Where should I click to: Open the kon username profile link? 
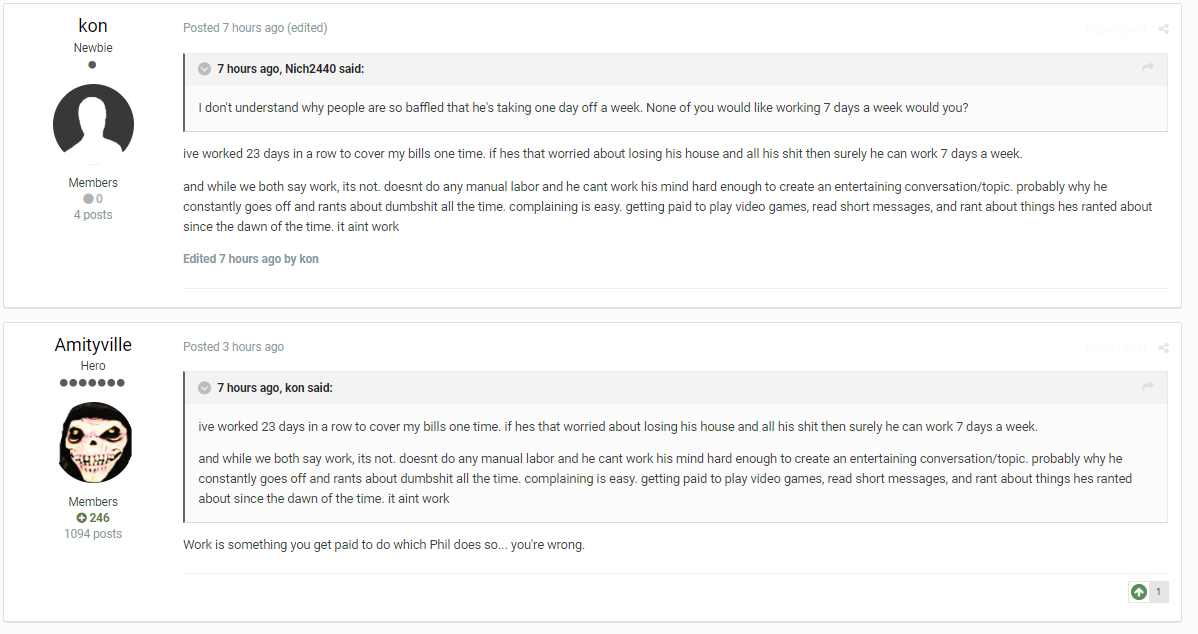click(x=92, y=26)
